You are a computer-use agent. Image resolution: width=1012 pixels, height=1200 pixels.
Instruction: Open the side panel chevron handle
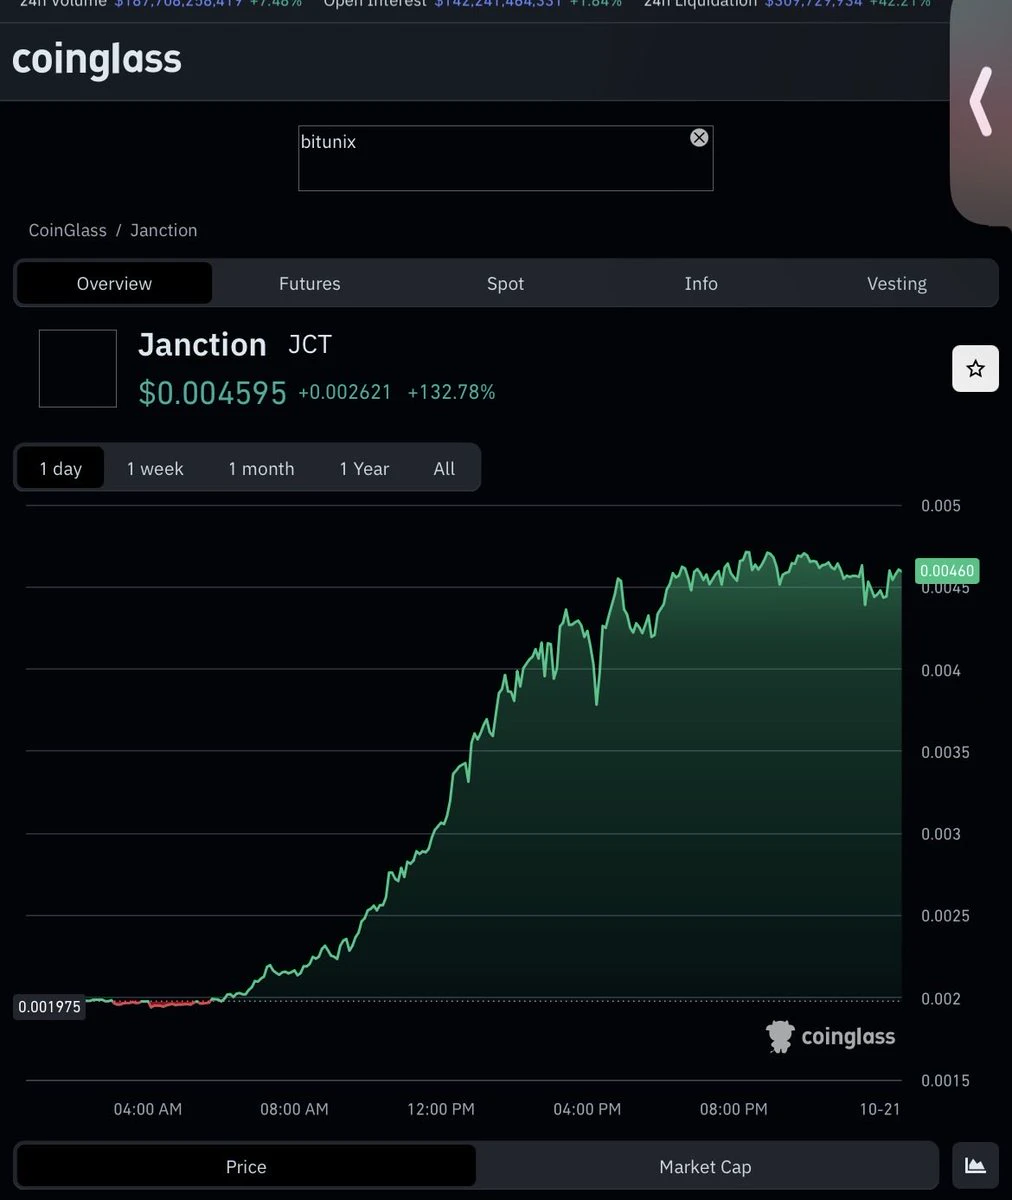[x=981, y=102]
